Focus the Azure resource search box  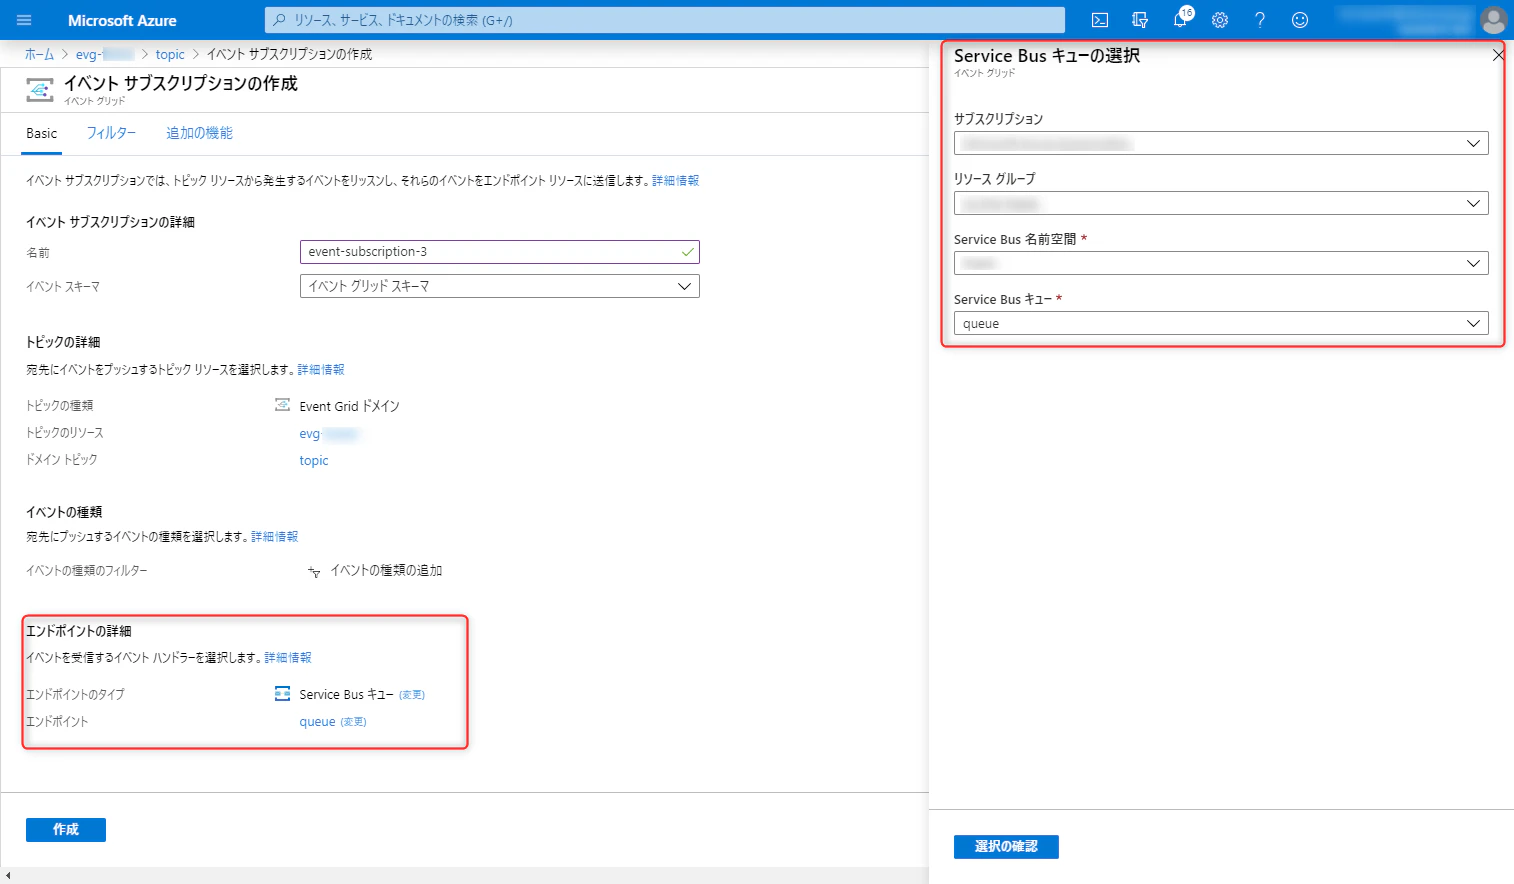pyautogui.click(x=665, y=20)
